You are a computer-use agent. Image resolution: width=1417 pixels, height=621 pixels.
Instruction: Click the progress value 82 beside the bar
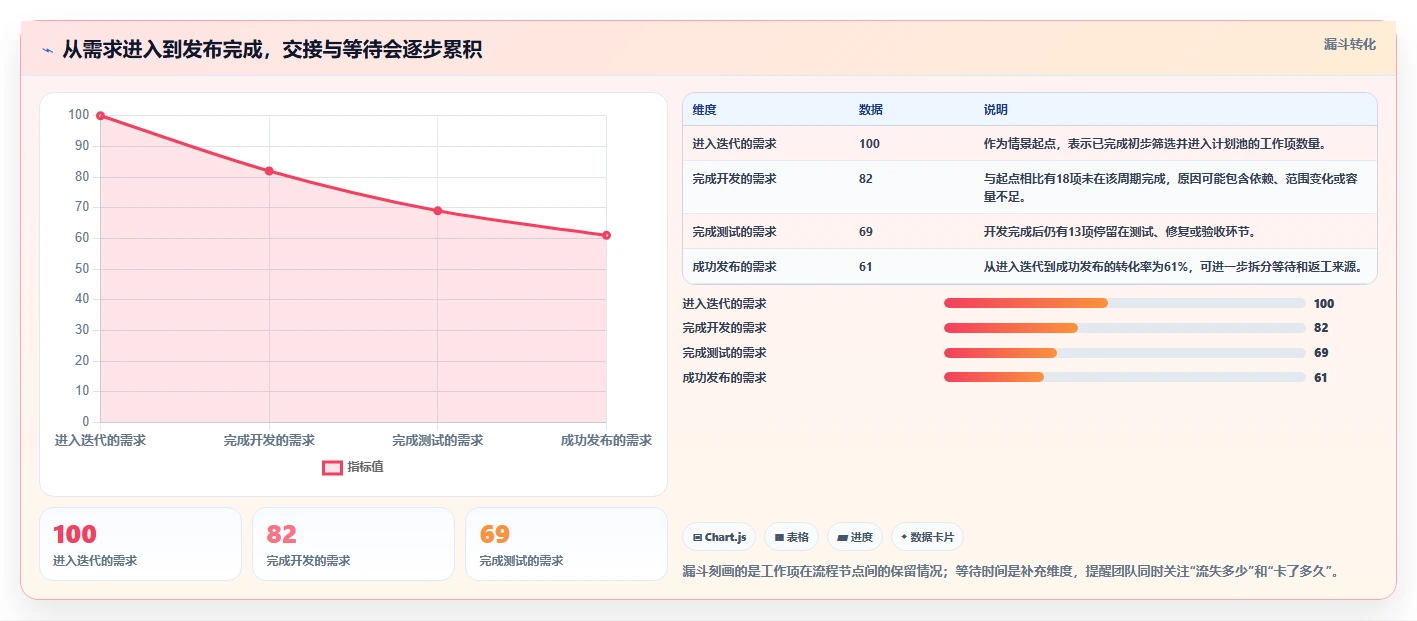point(1321,328)
